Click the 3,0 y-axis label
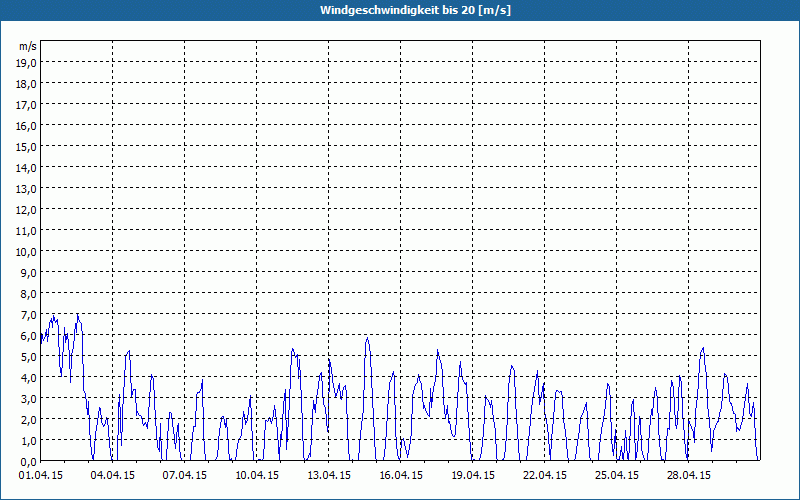 (27, 399)
